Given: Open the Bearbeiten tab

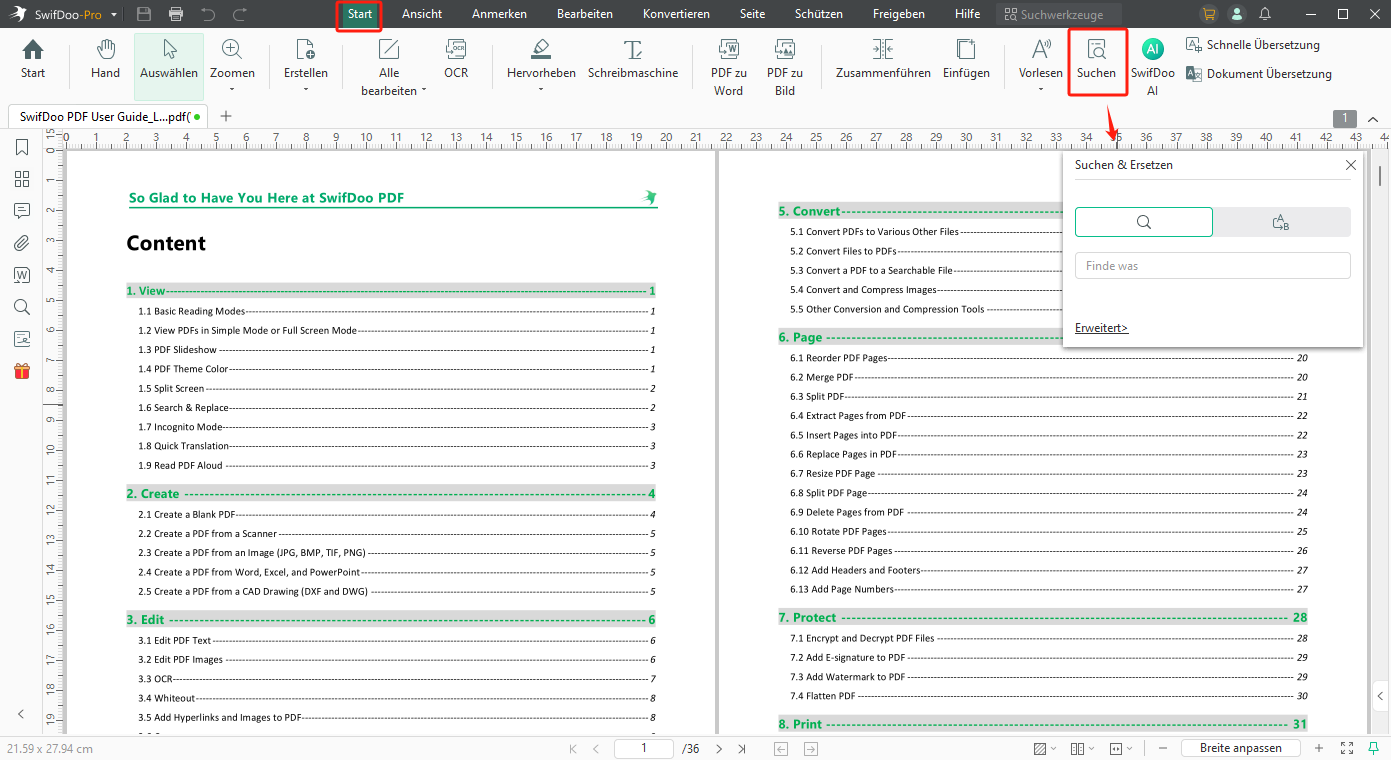Looking at the screenshot, I should tap(585, 14).
